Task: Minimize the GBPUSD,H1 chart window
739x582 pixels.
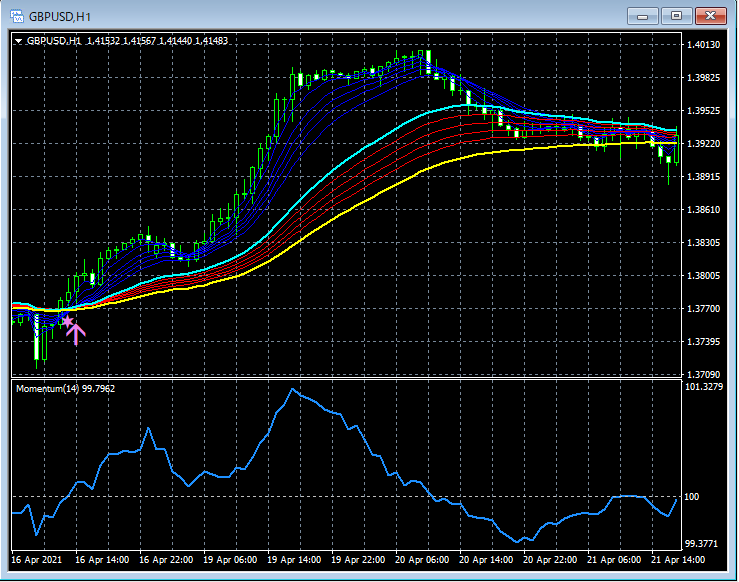Action: tap(644, 15)
